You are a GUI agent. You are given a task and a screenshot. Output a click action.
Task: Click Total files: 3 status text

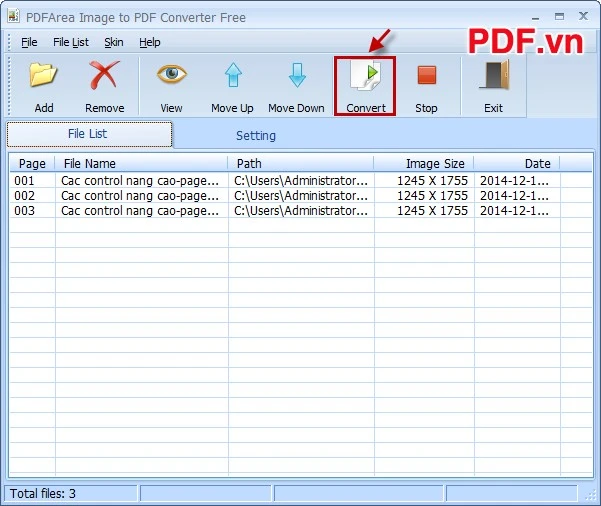(43, 494)
